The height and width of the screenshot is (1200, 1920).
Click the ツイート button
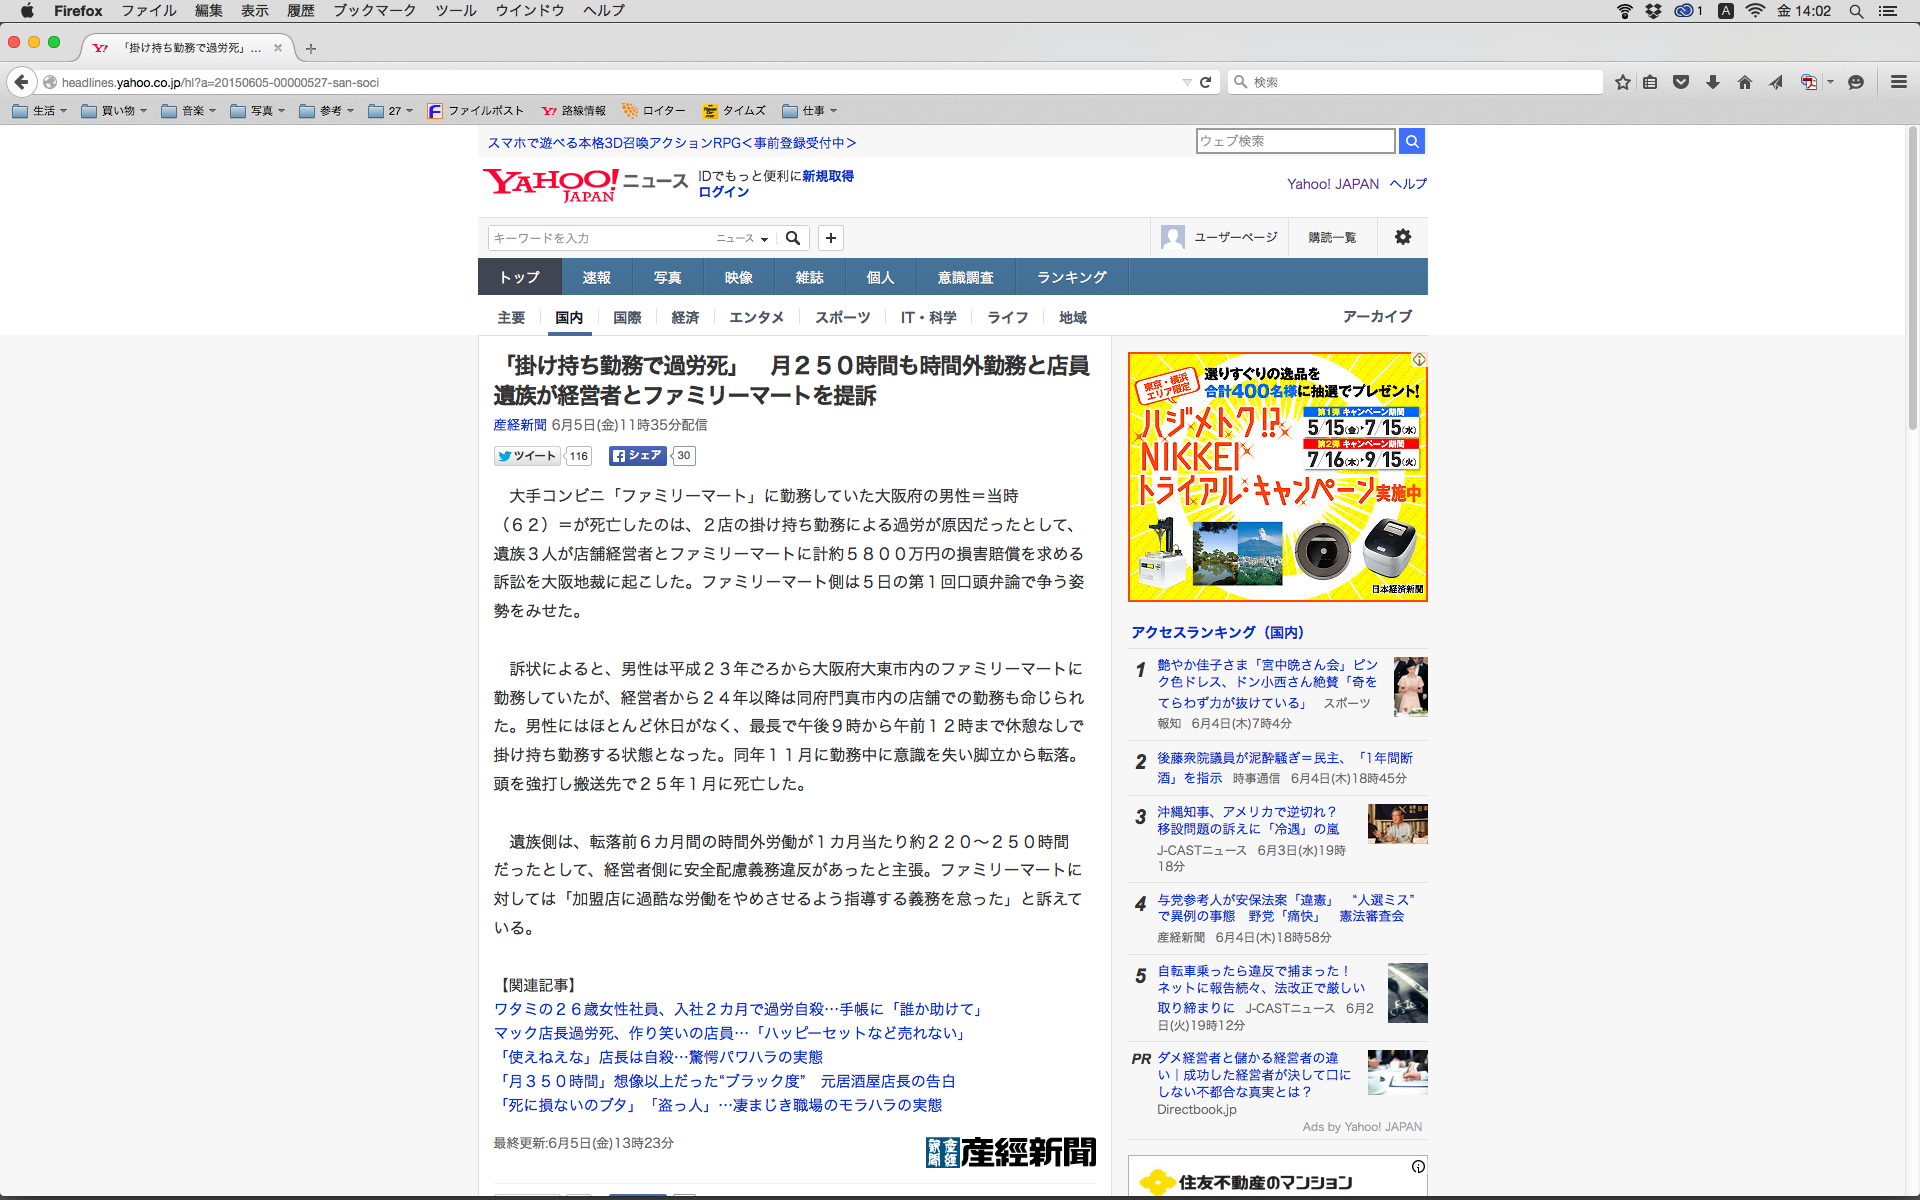(x=528, y=456)
